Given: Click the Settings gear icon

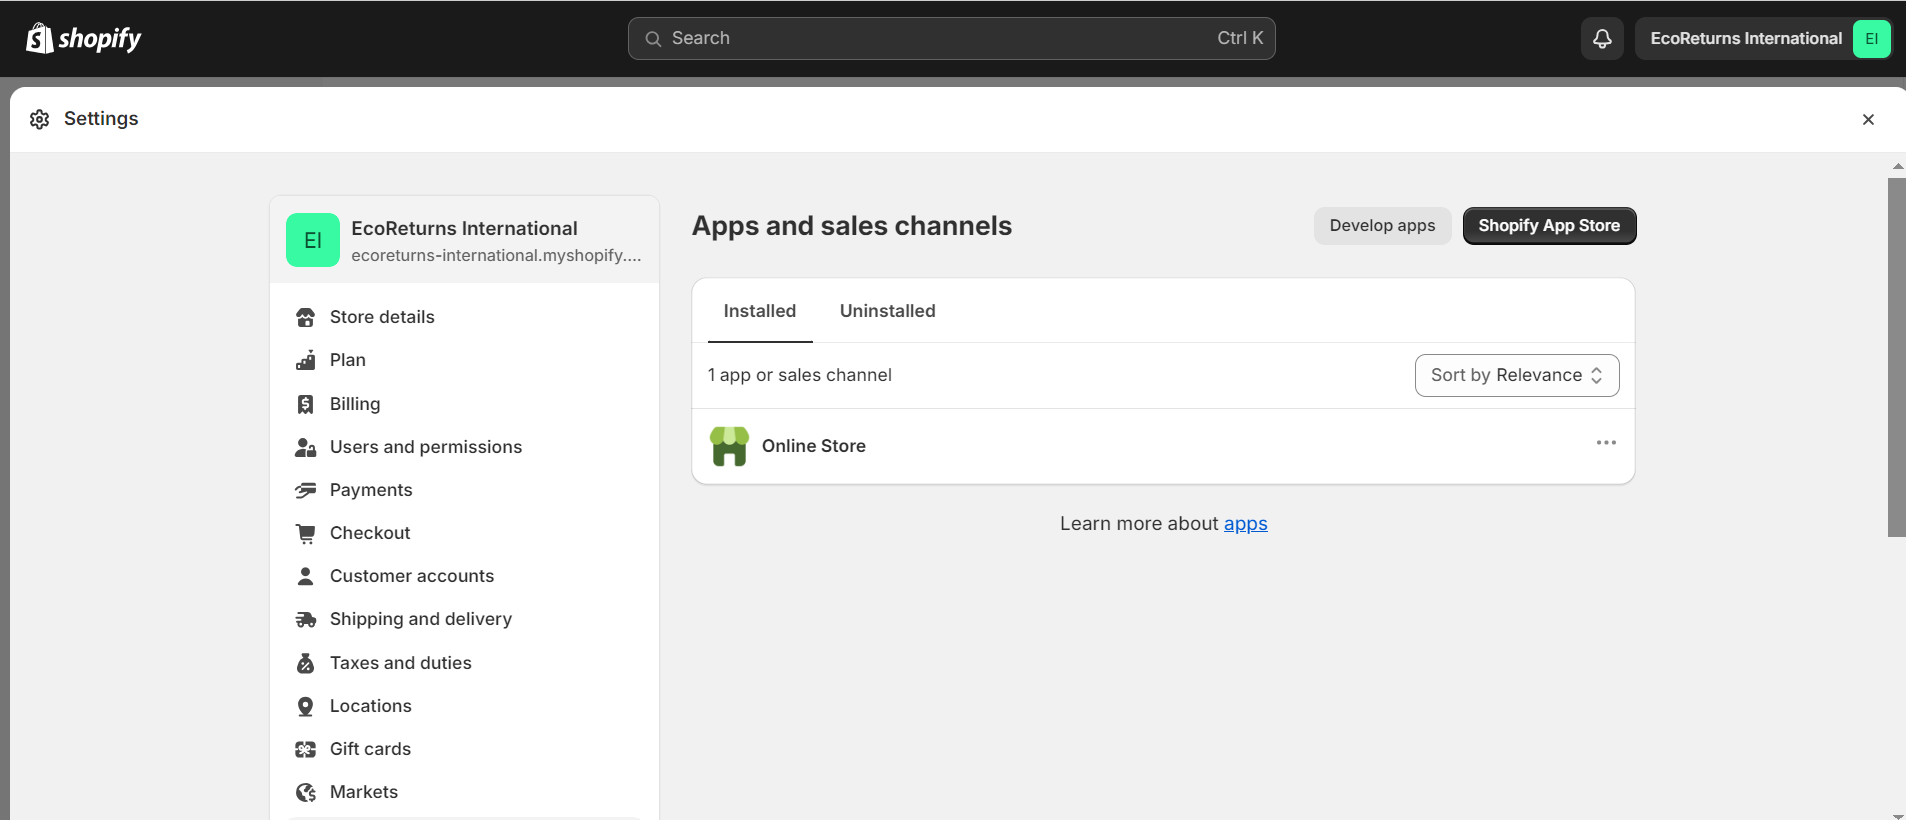Looking at the screenshot, I should point(40,119).
